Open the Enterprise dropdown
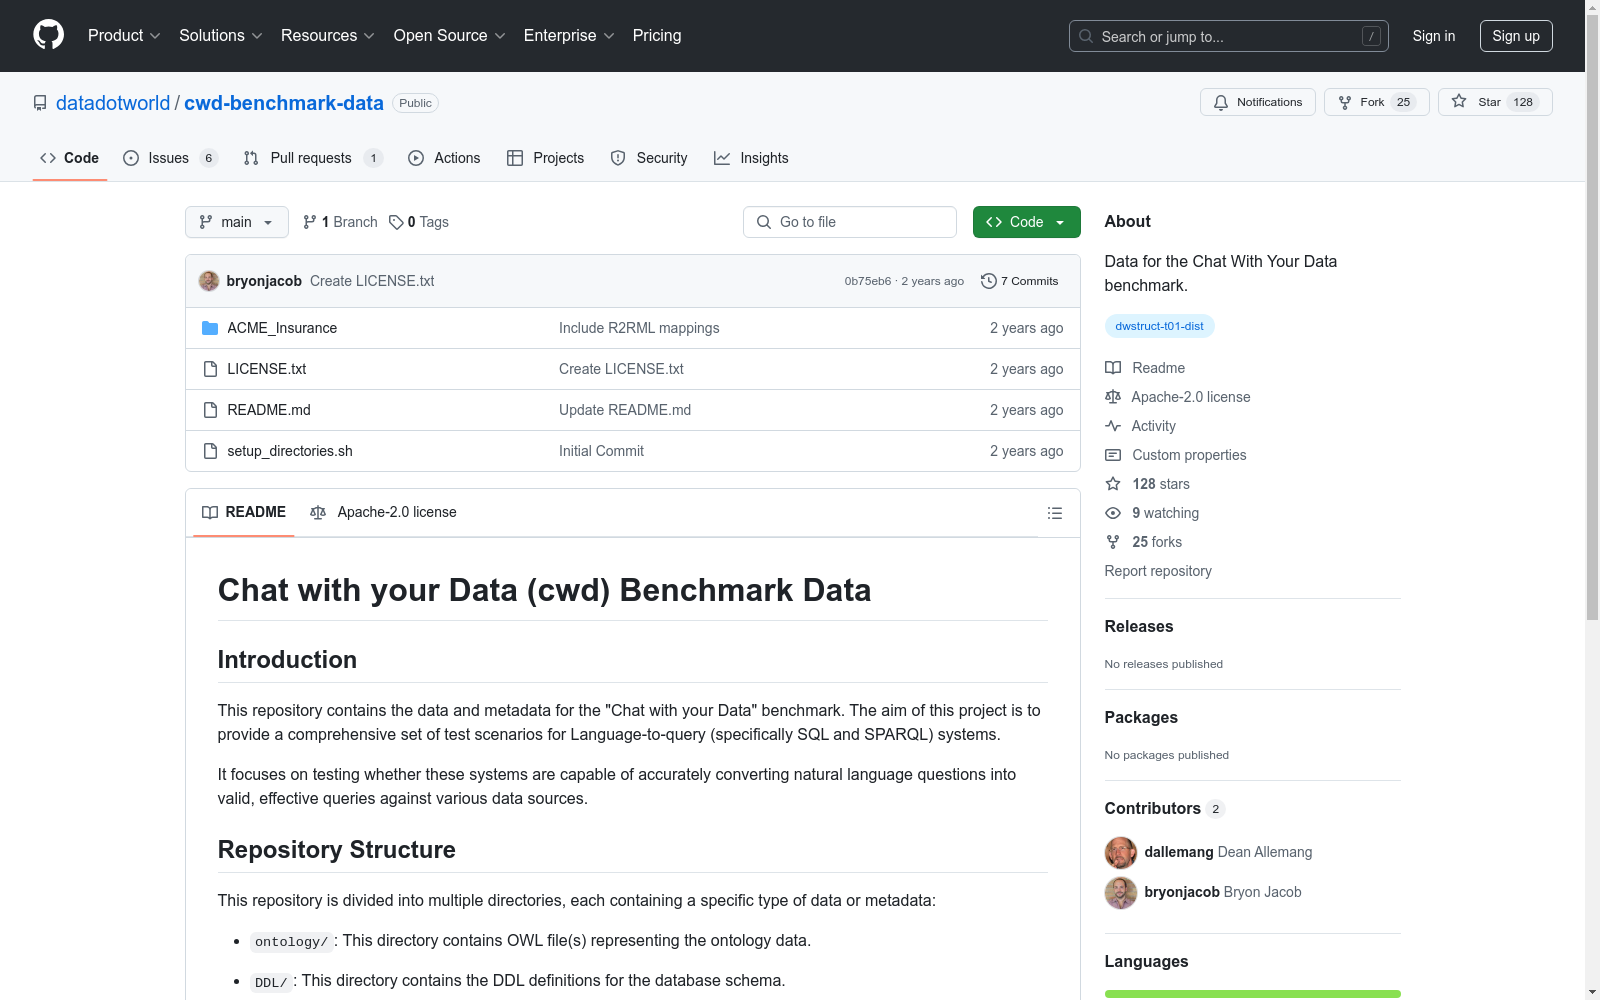 pos(569,36)
